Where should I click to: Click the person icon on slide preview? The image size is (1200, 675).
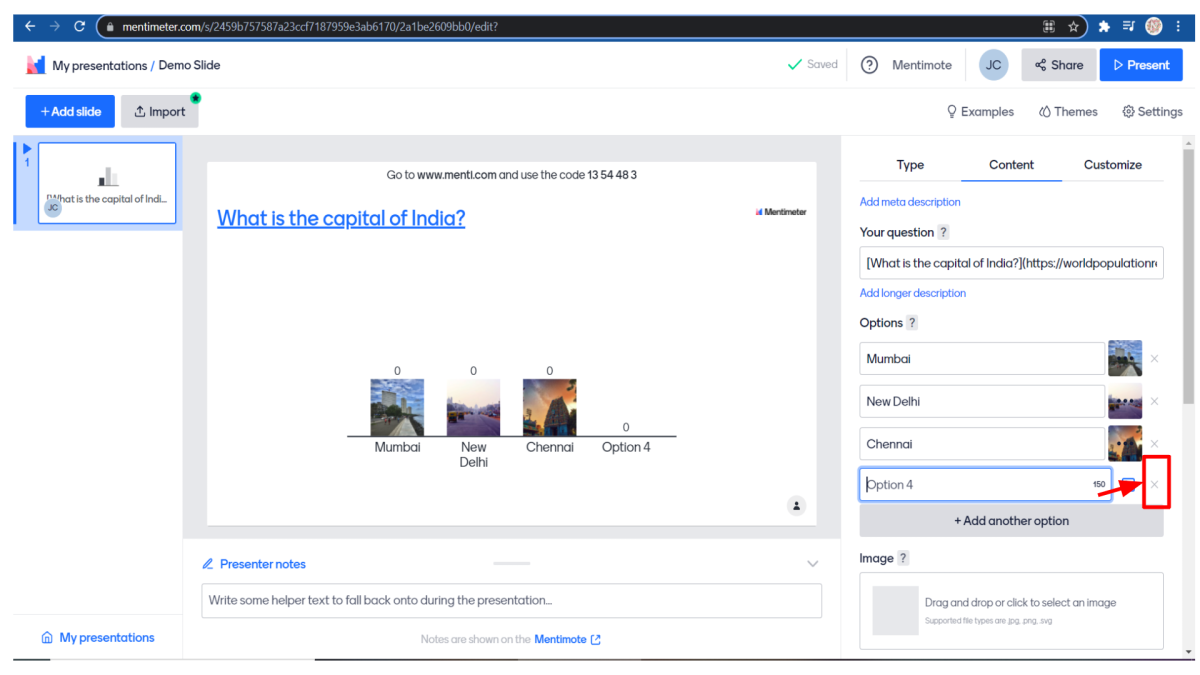tap(796, 506)
